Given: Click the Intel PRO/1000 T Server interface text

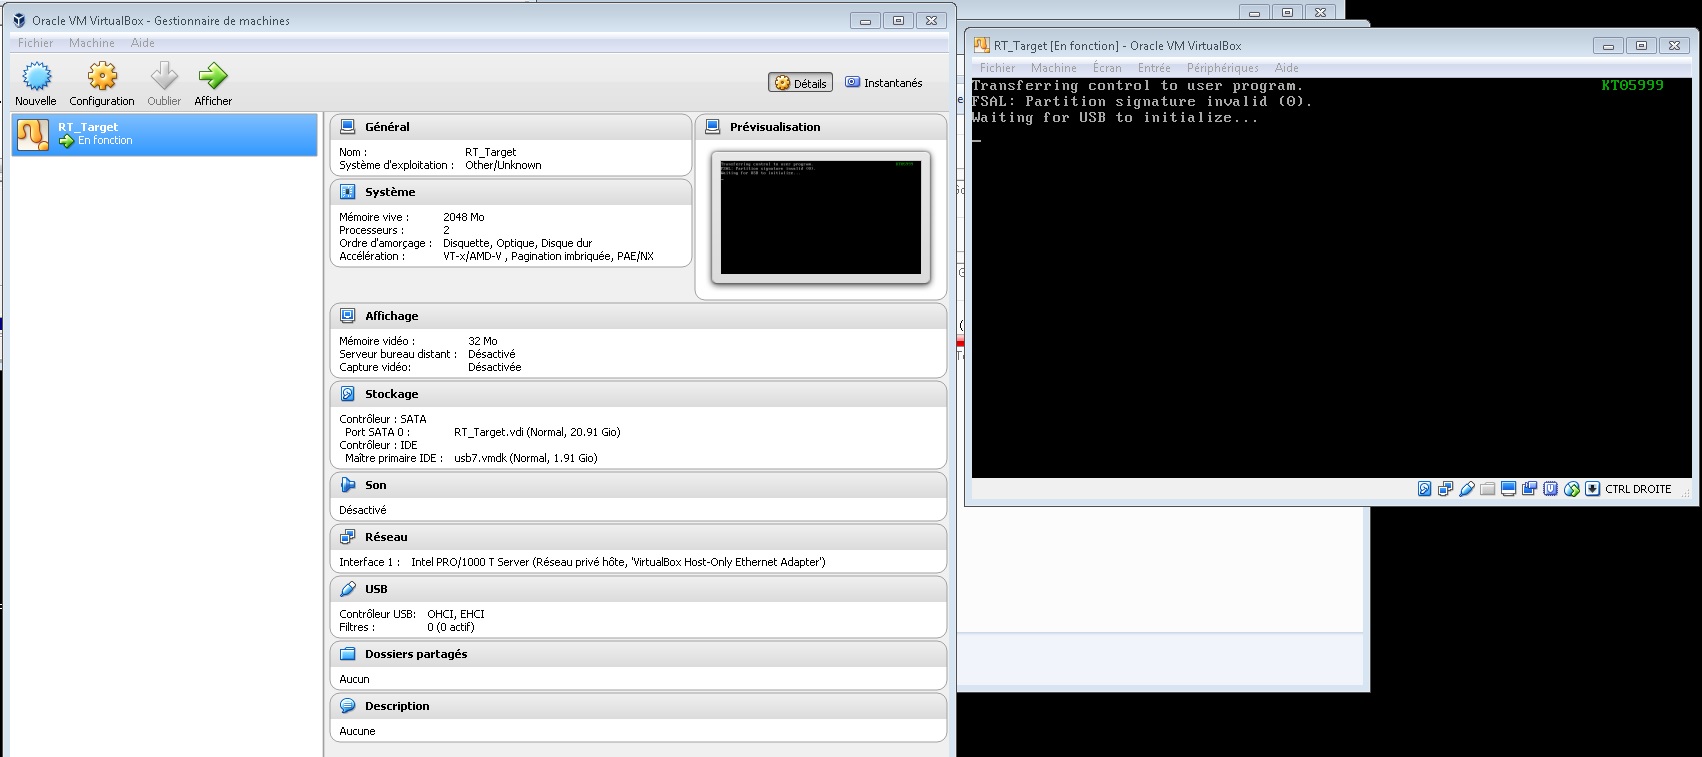Looking at the screenshot, I should (x=618, y=562).
